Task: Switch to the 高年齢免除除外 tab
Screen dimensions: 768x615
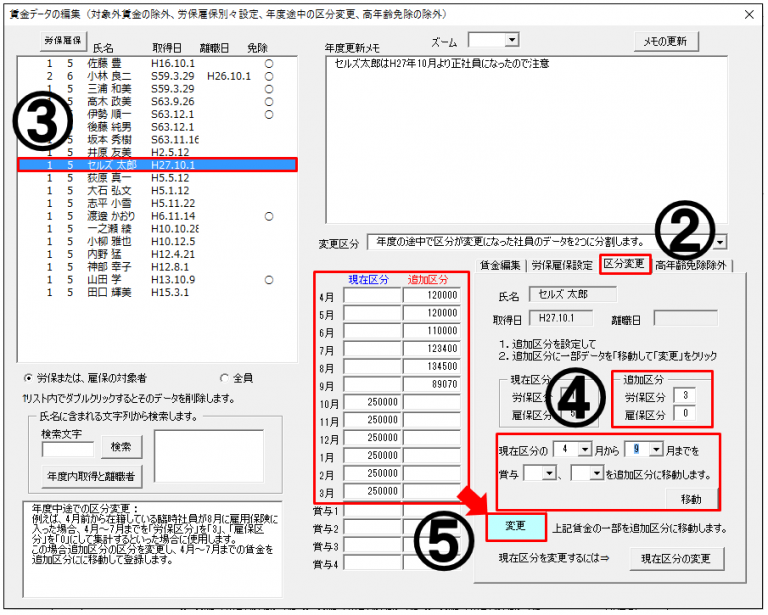Action: (x=690, y=265)
